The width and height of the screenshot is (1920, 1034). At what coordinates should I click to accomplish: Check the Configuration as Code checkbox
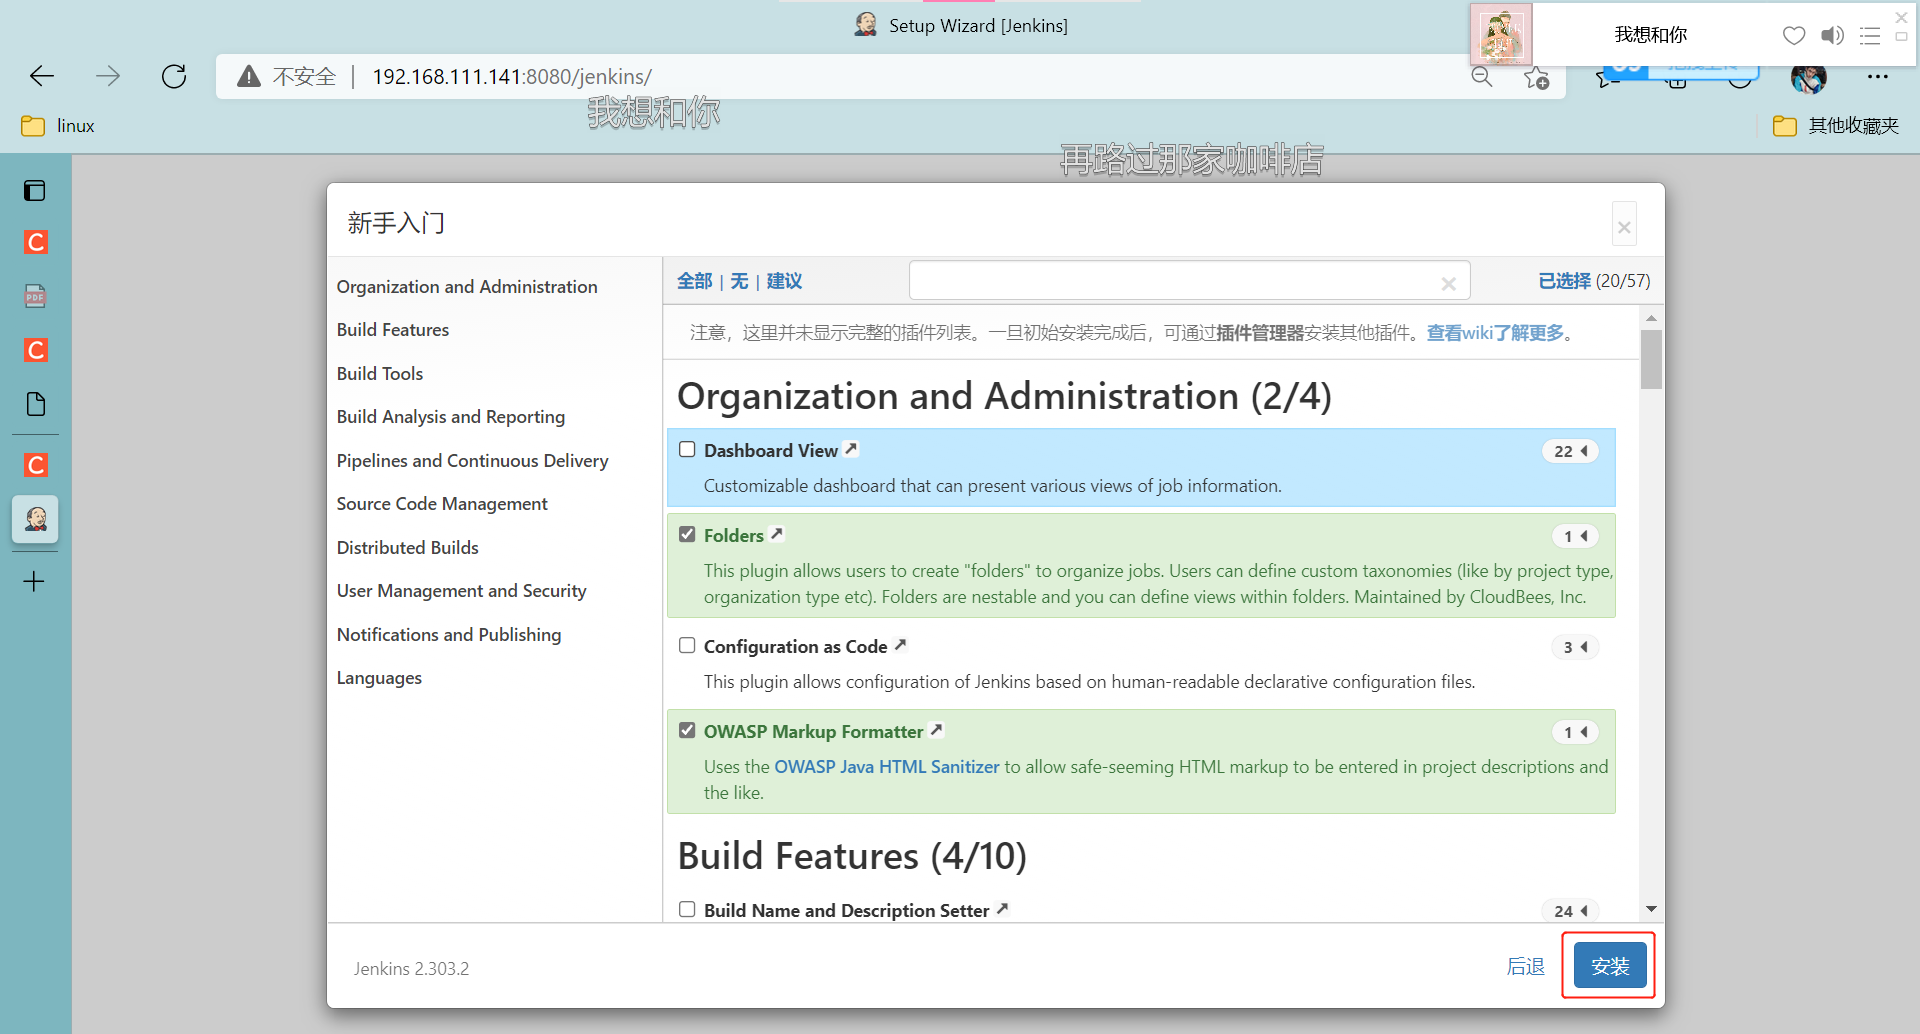coord(687,646)
